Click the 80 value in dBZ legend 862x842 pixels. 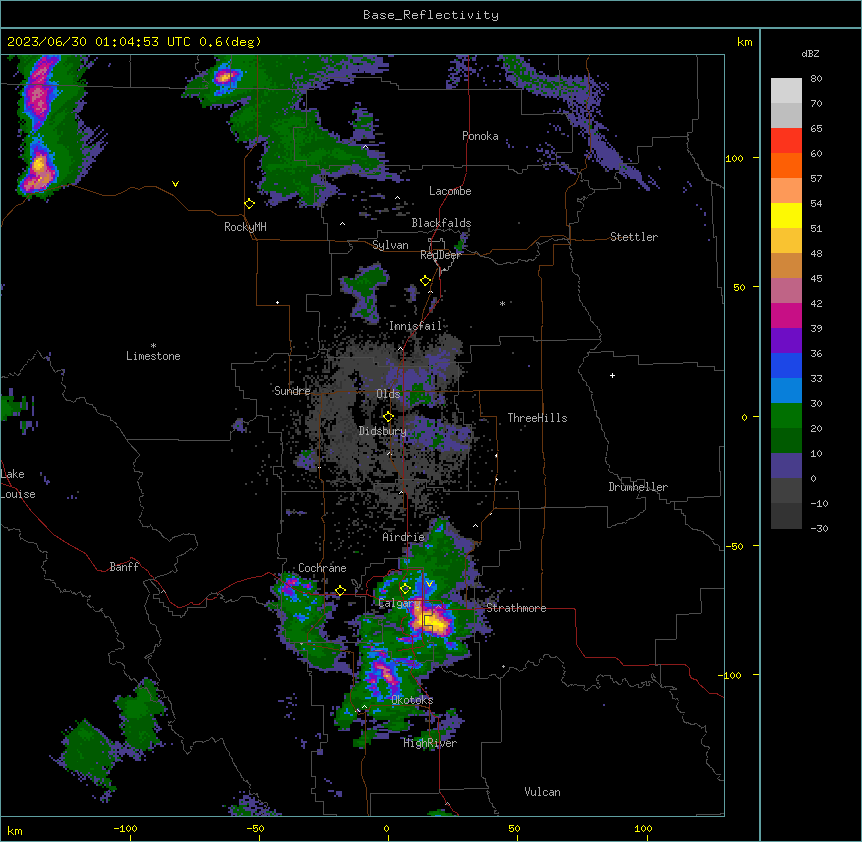[816, 79]
